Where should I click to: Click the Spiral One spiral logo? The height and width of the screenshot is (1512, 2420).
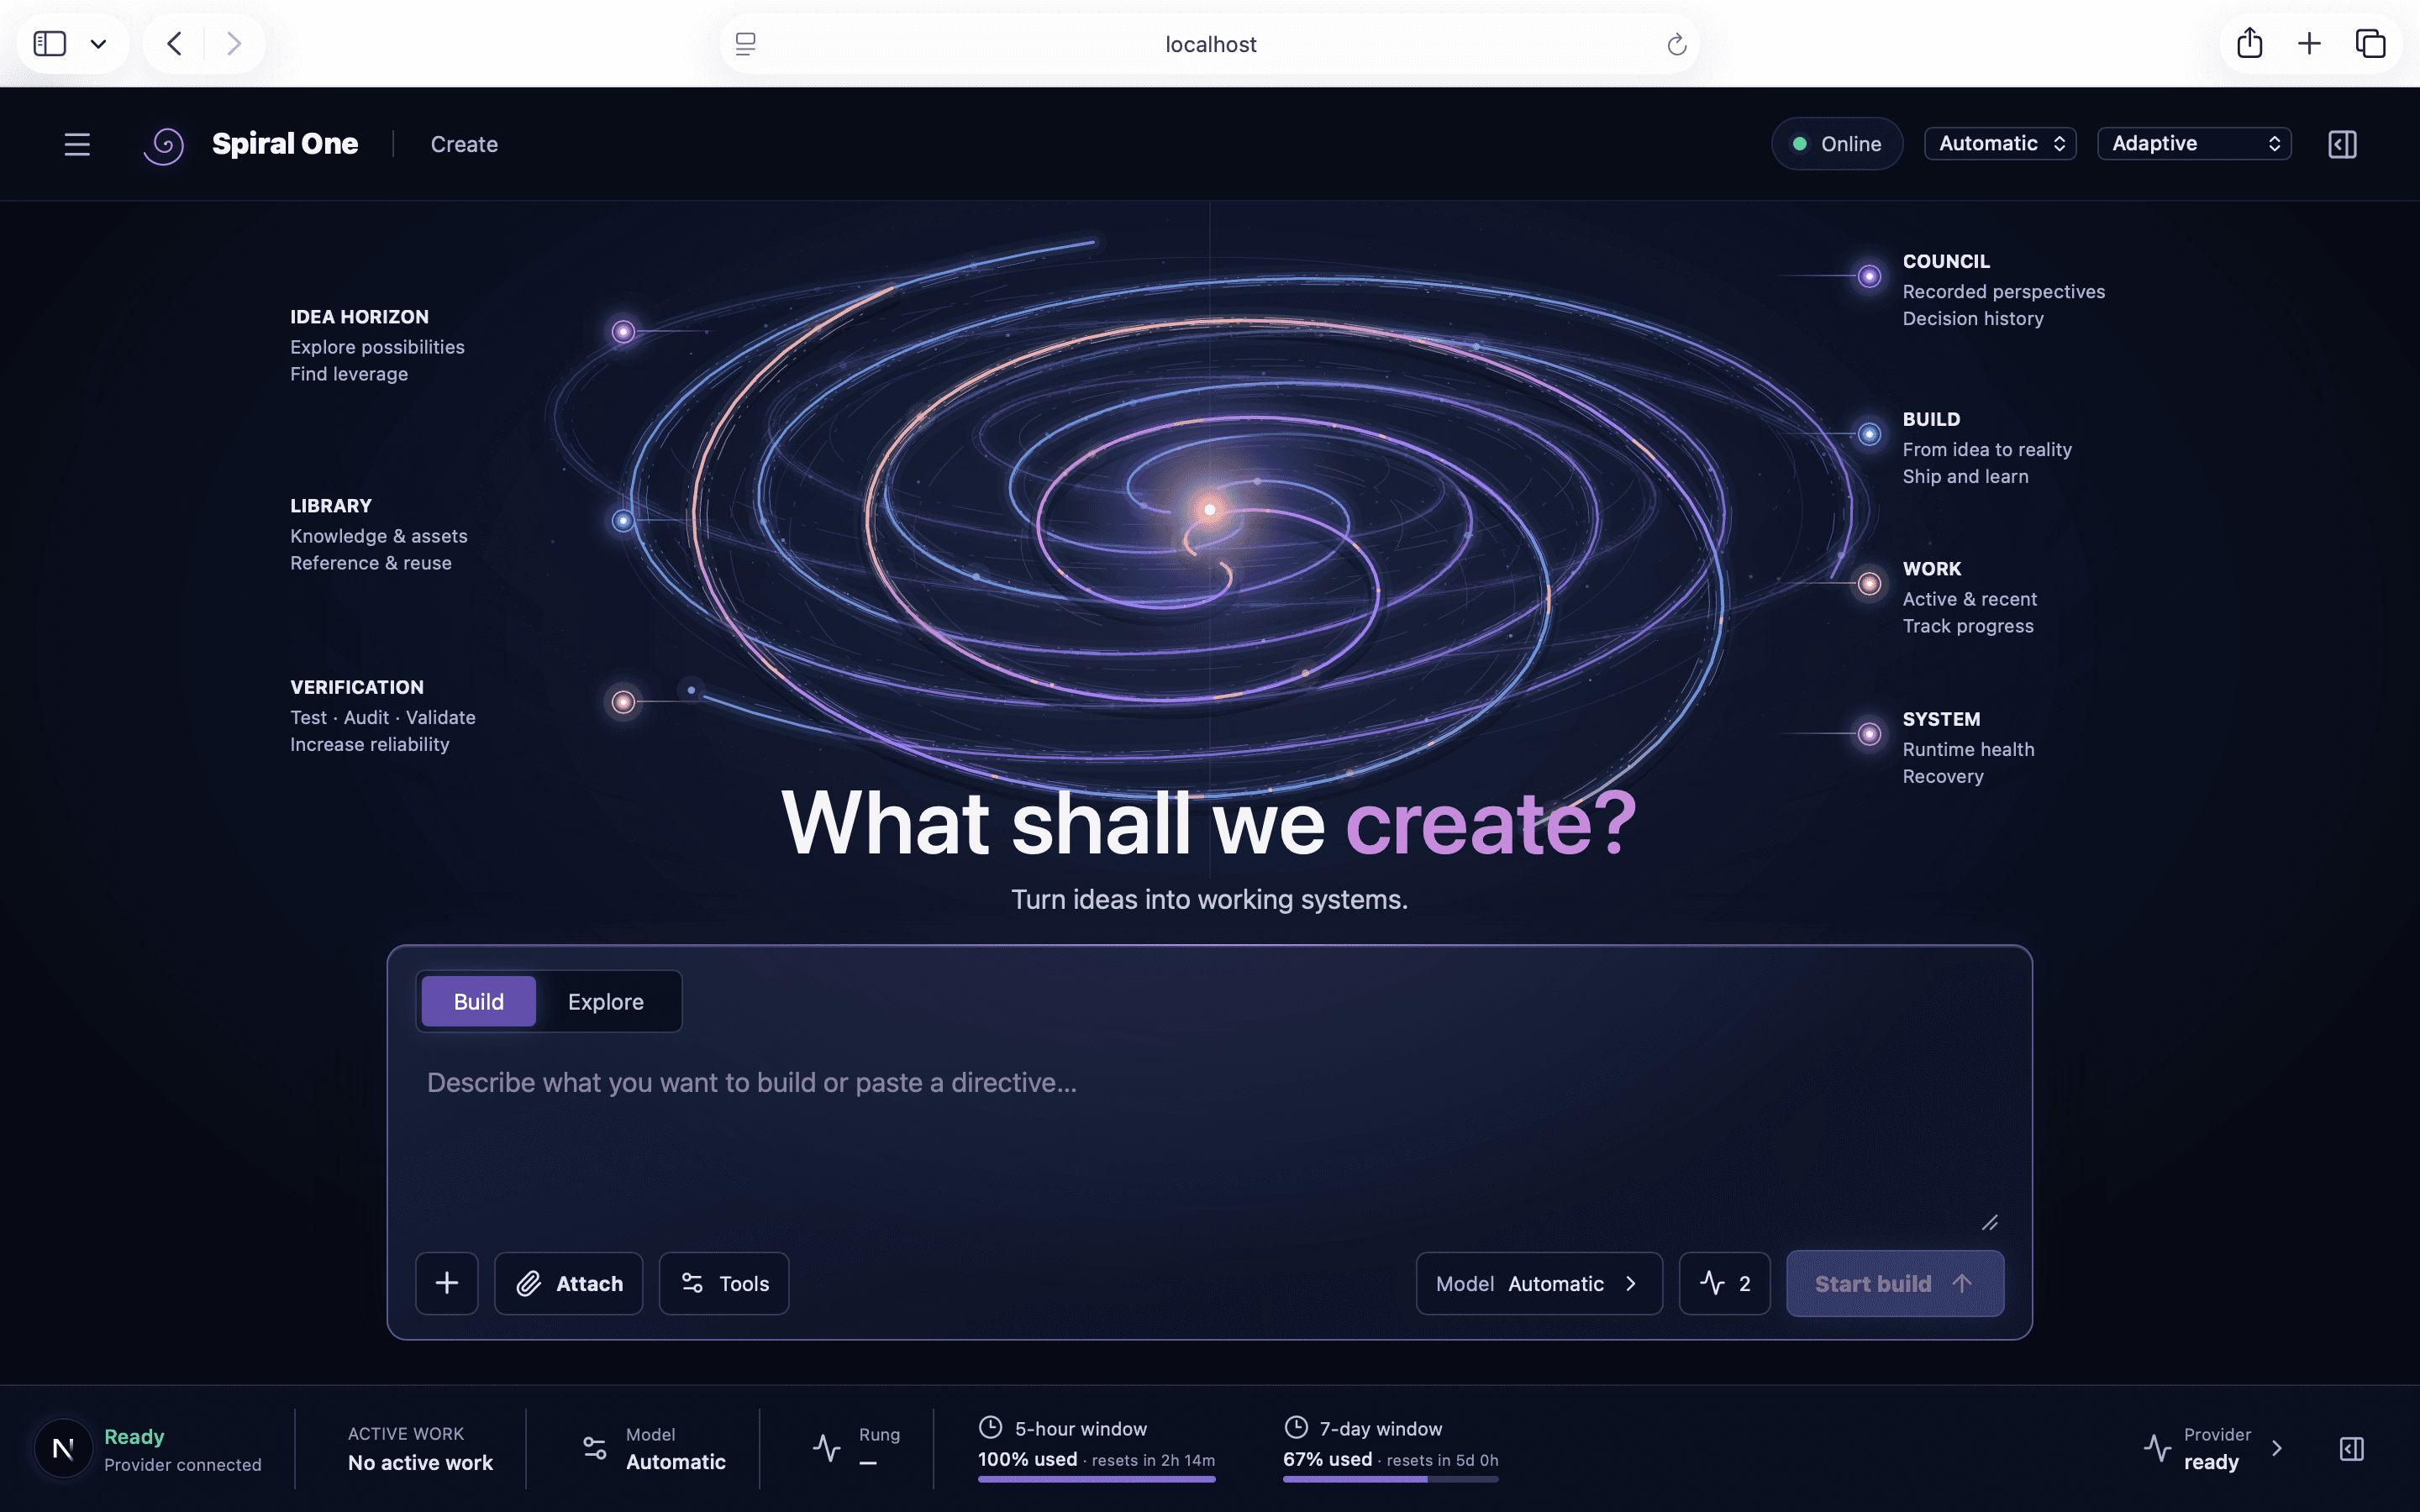[164, 145]
